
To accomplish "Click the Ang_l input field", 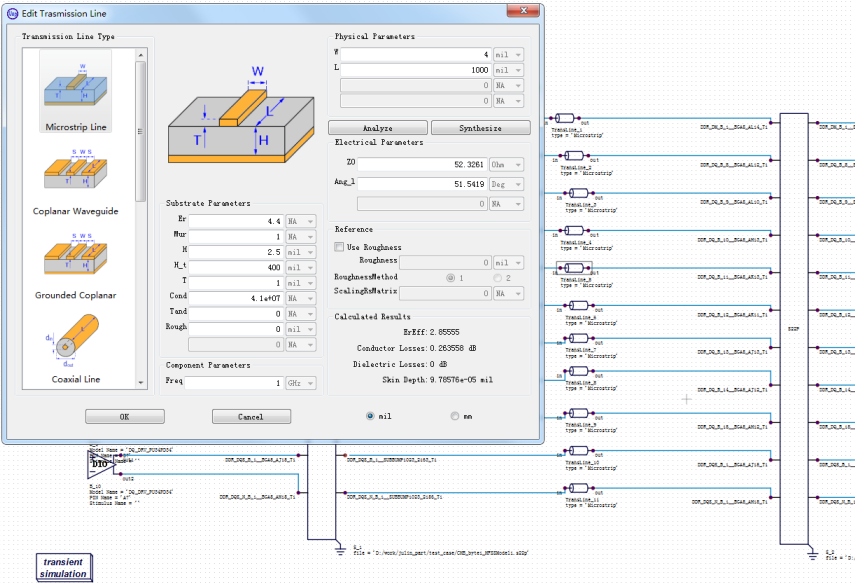I will point(422,184).
